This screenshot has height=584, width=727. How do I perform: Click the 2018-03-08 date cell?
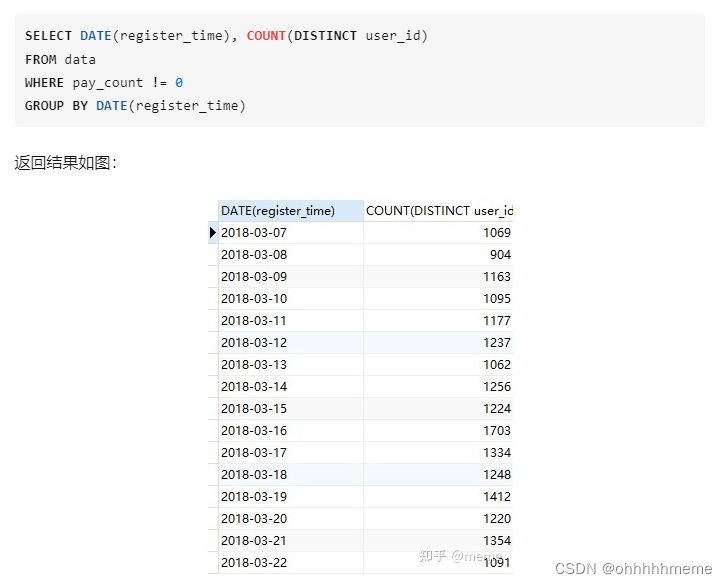point(254,255)
